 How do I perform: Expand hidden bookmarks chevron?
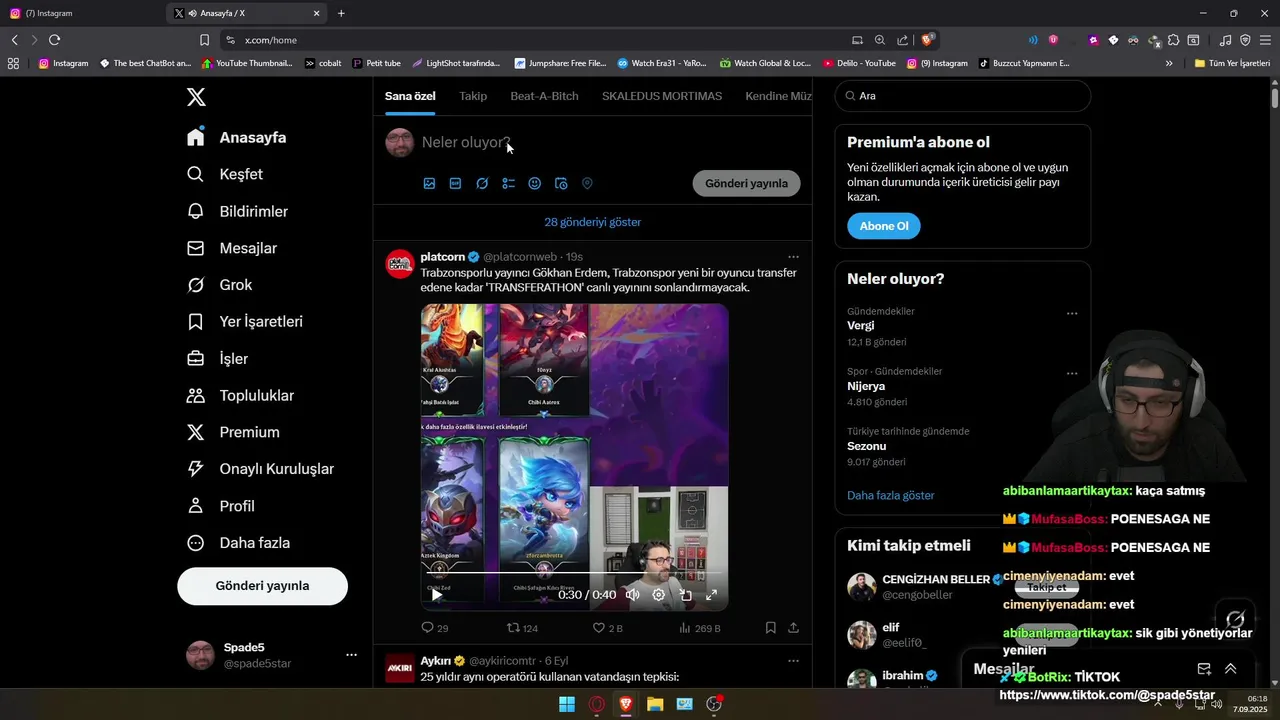pos(1169,63)
